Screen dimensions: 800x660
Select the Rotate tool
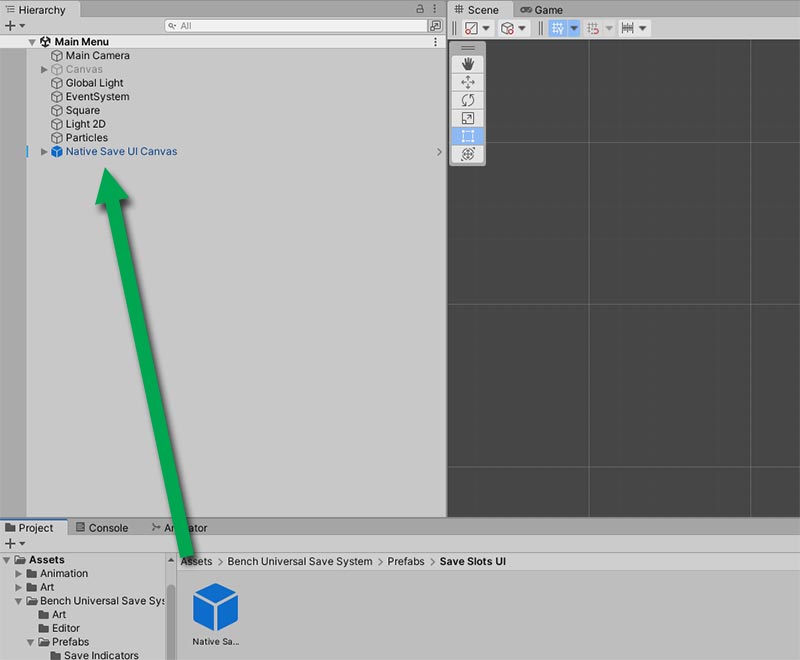tap(467, 100)
